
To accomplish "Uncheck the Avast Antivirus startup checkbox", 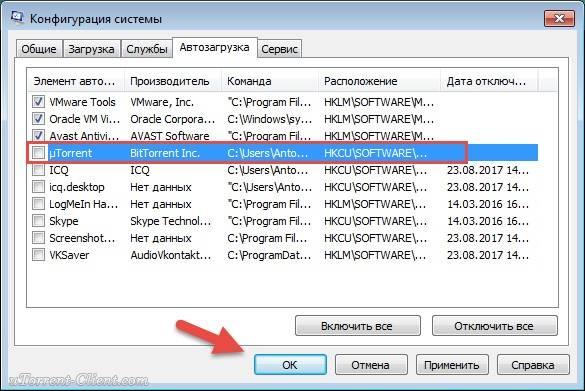I will point(38,135).
